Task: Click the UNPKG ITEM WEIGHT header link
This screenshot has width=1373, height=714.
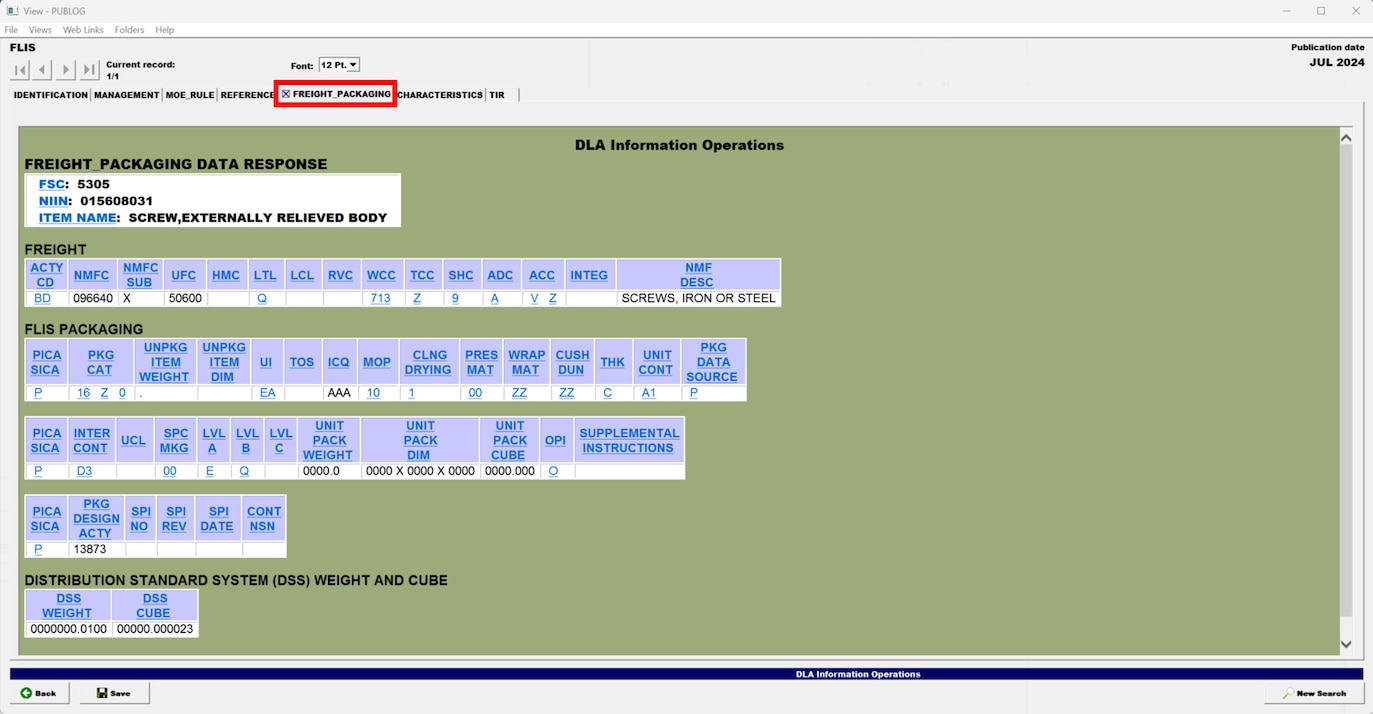Action: point(164,362)
